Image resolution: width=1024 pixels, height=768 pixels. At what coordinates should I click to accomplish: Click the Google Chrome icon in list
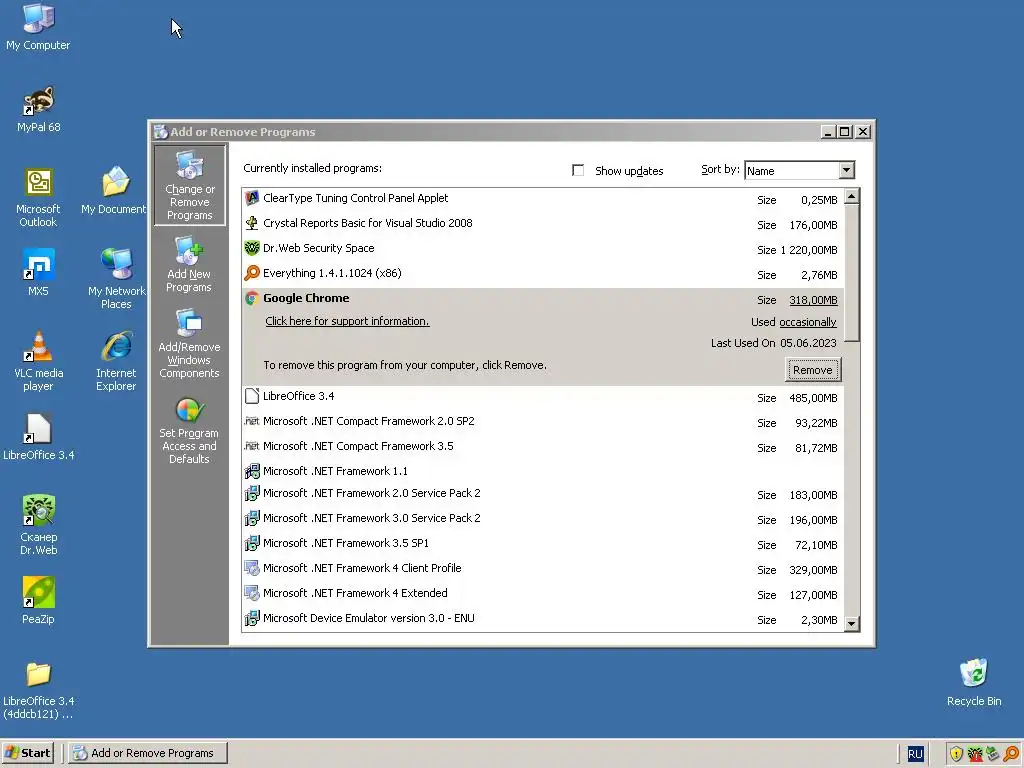(x=251, y=298)
